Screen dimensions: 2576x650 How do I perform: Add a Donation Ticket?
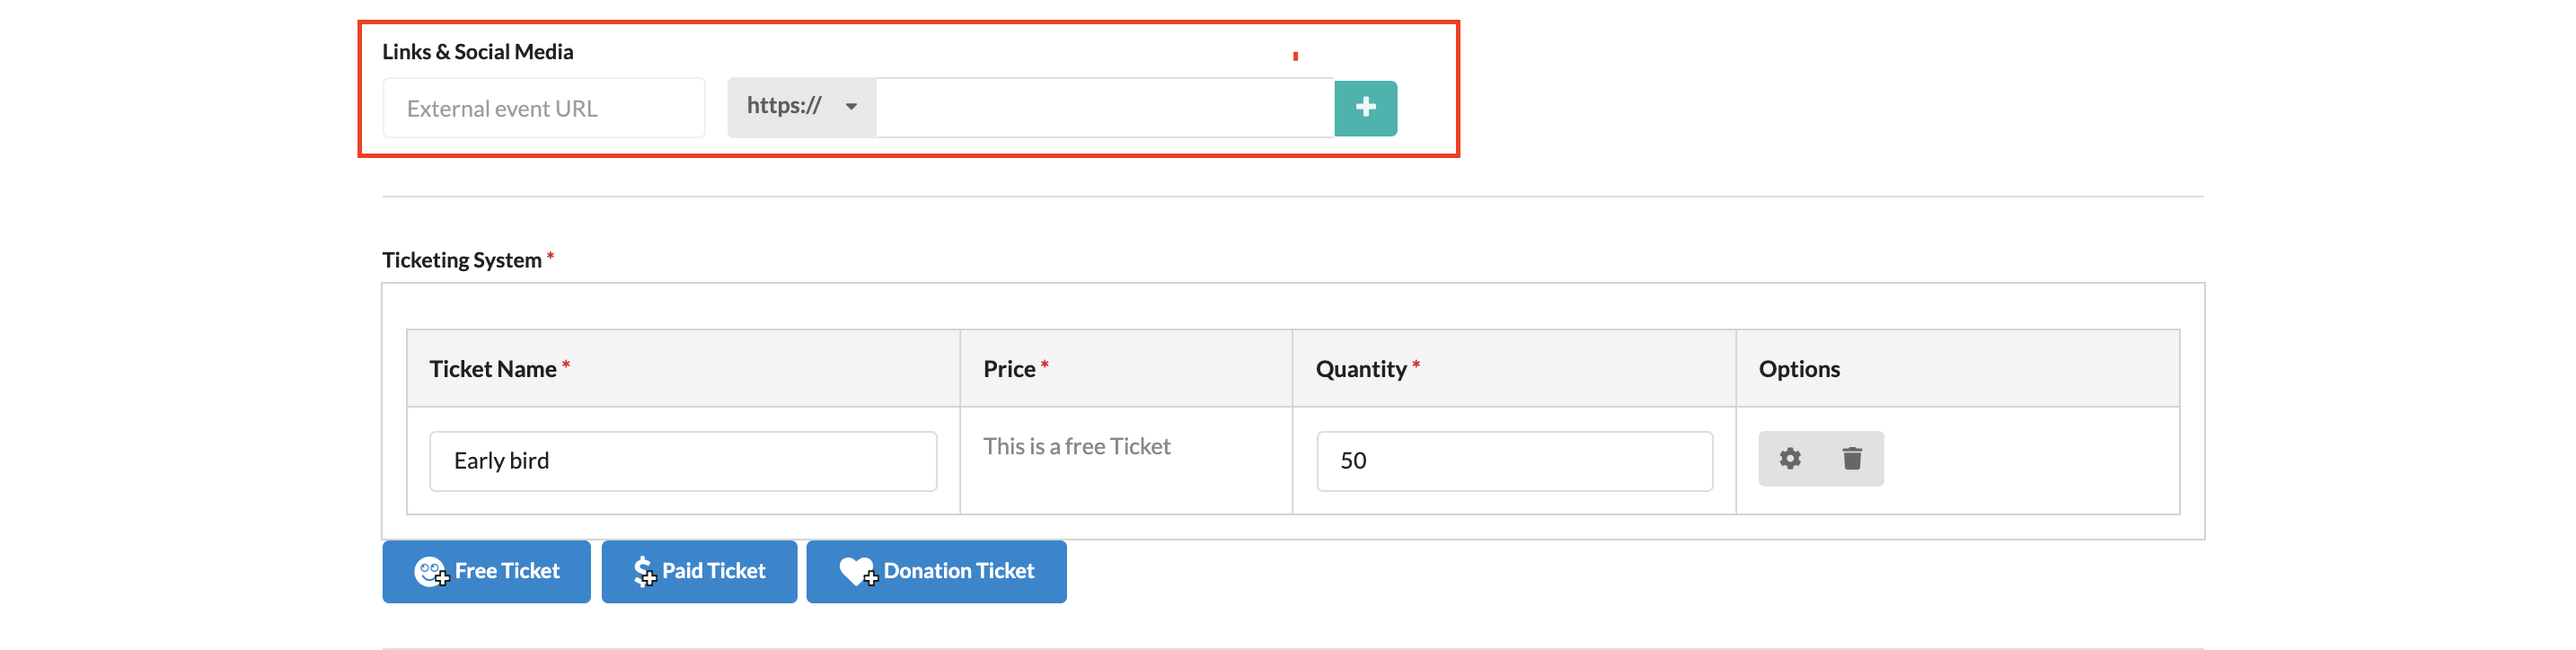click(936, 571)
